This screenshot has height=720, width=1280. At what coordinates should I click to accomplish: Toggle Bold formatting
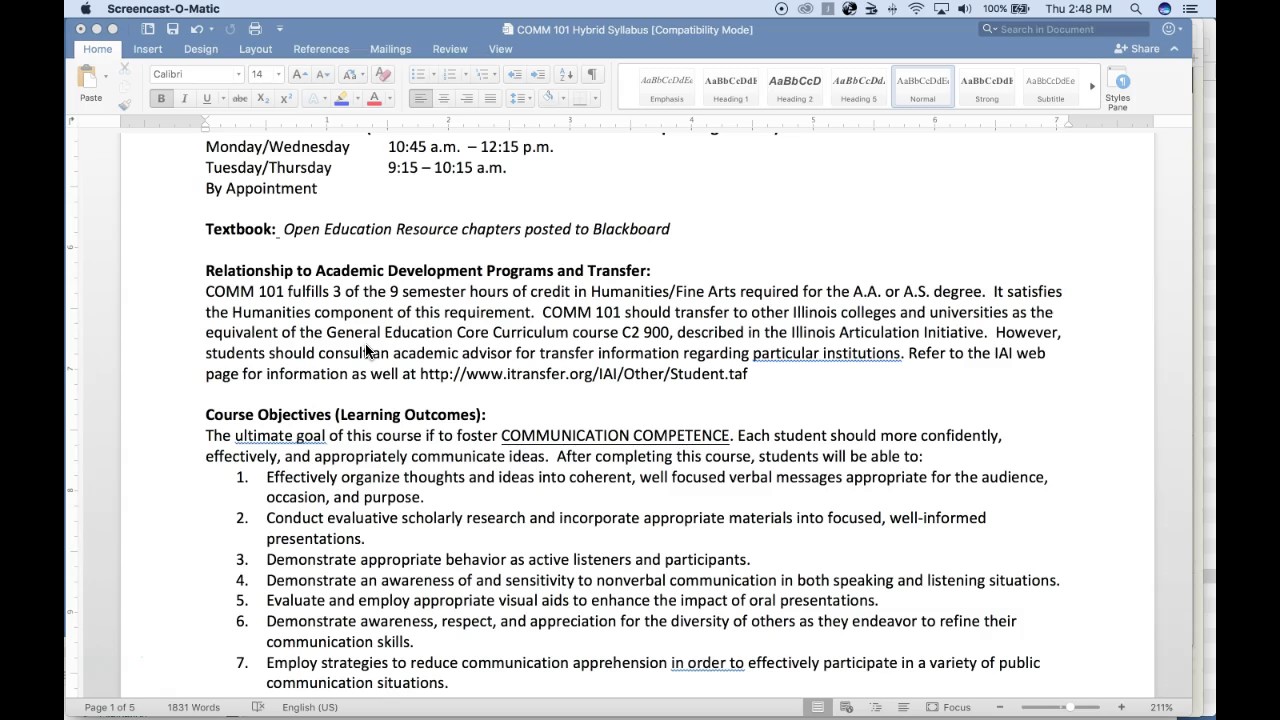click(161, 98)
